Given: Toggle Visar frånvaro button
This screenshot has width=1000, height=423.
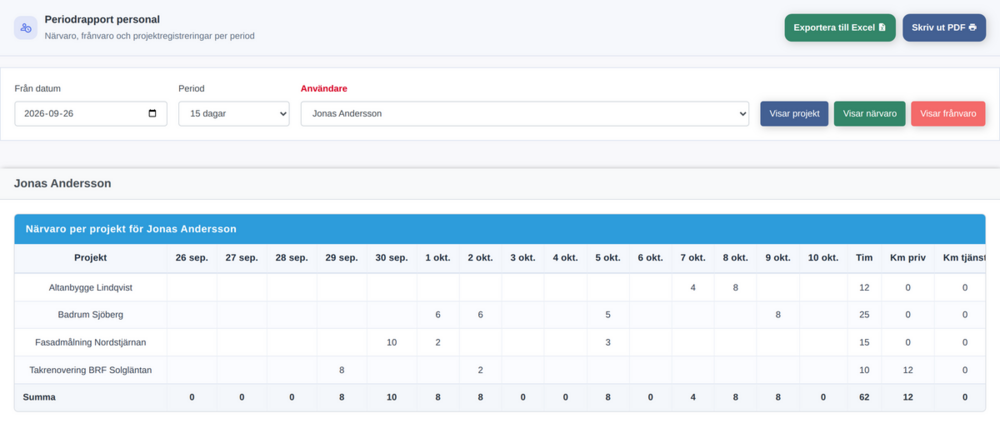Looking at the screenshot, I should coord(948,114).
